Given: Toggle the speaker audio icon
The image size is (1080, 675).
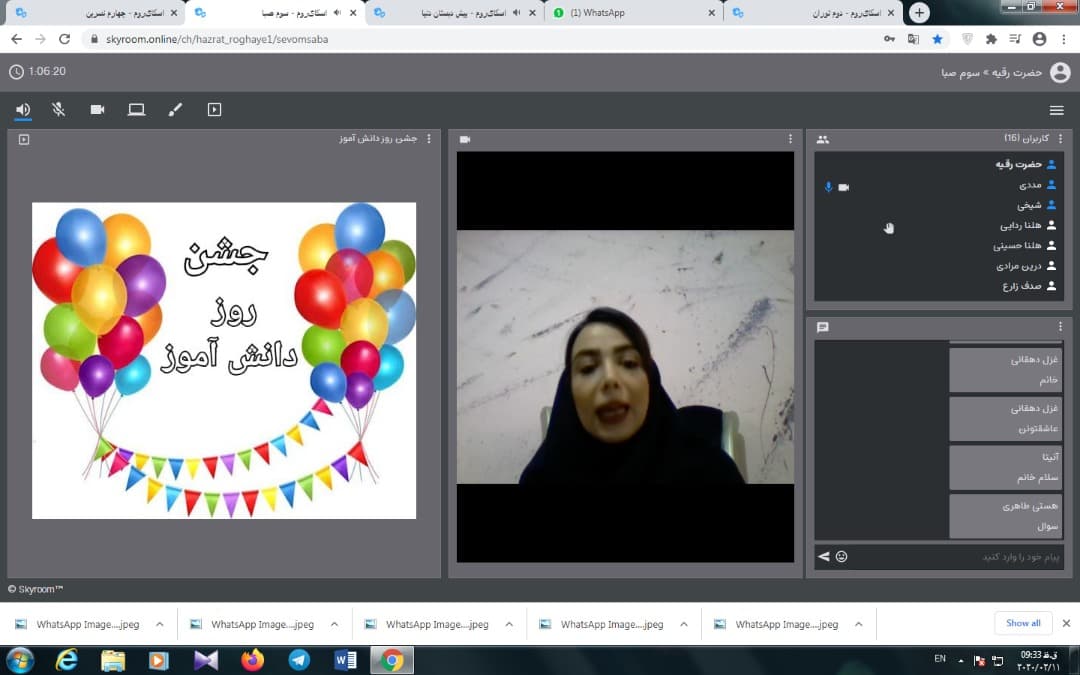Looking at the screenshot, I should pos(23,110).
